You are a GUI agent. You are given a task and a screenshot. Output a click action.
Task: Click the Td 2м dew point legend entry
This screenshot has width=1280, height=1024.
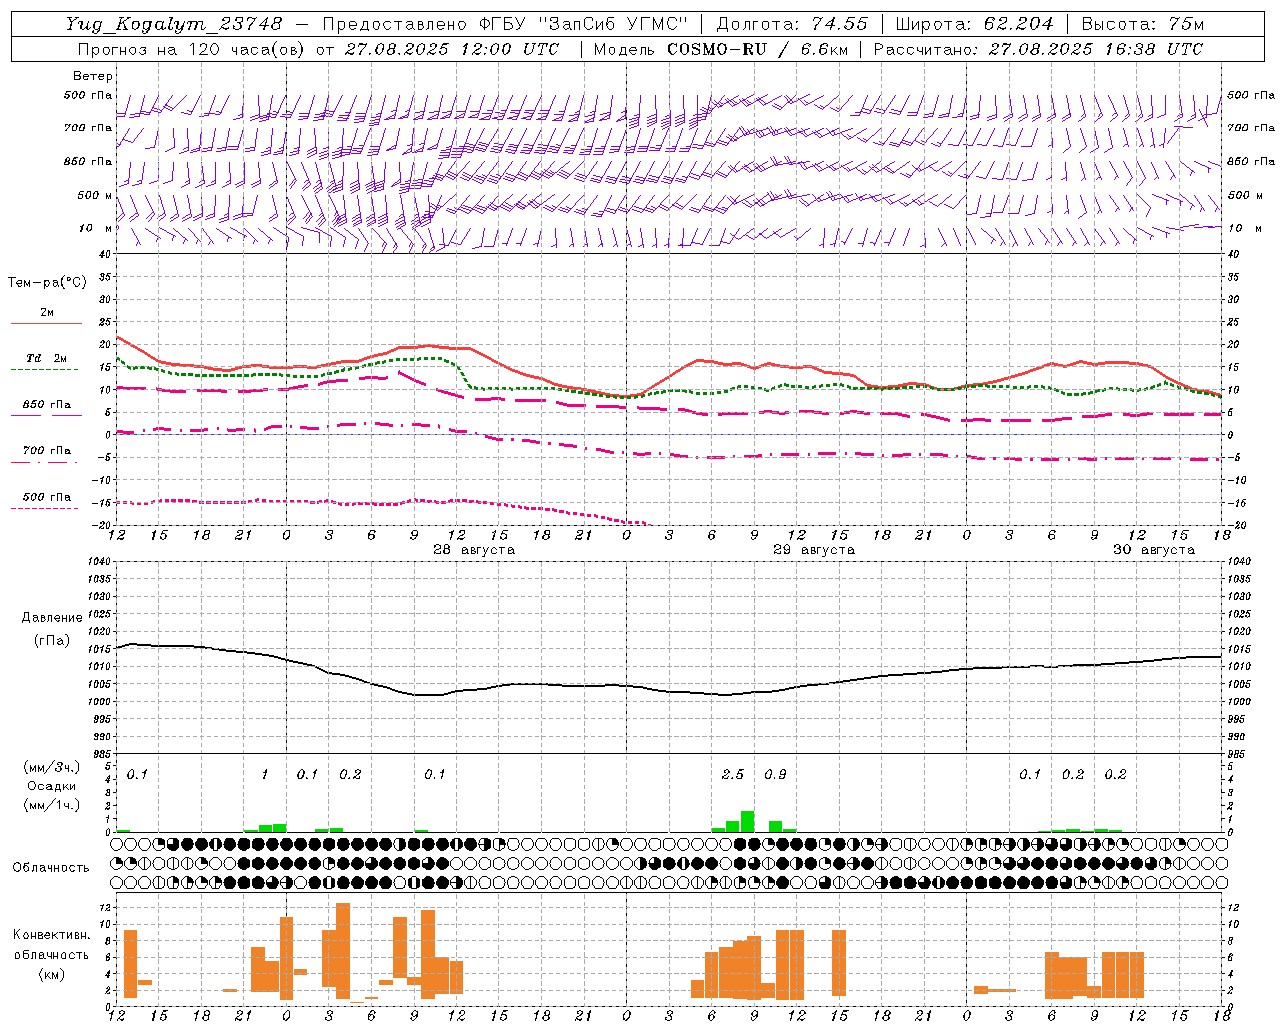pos(47,358)
